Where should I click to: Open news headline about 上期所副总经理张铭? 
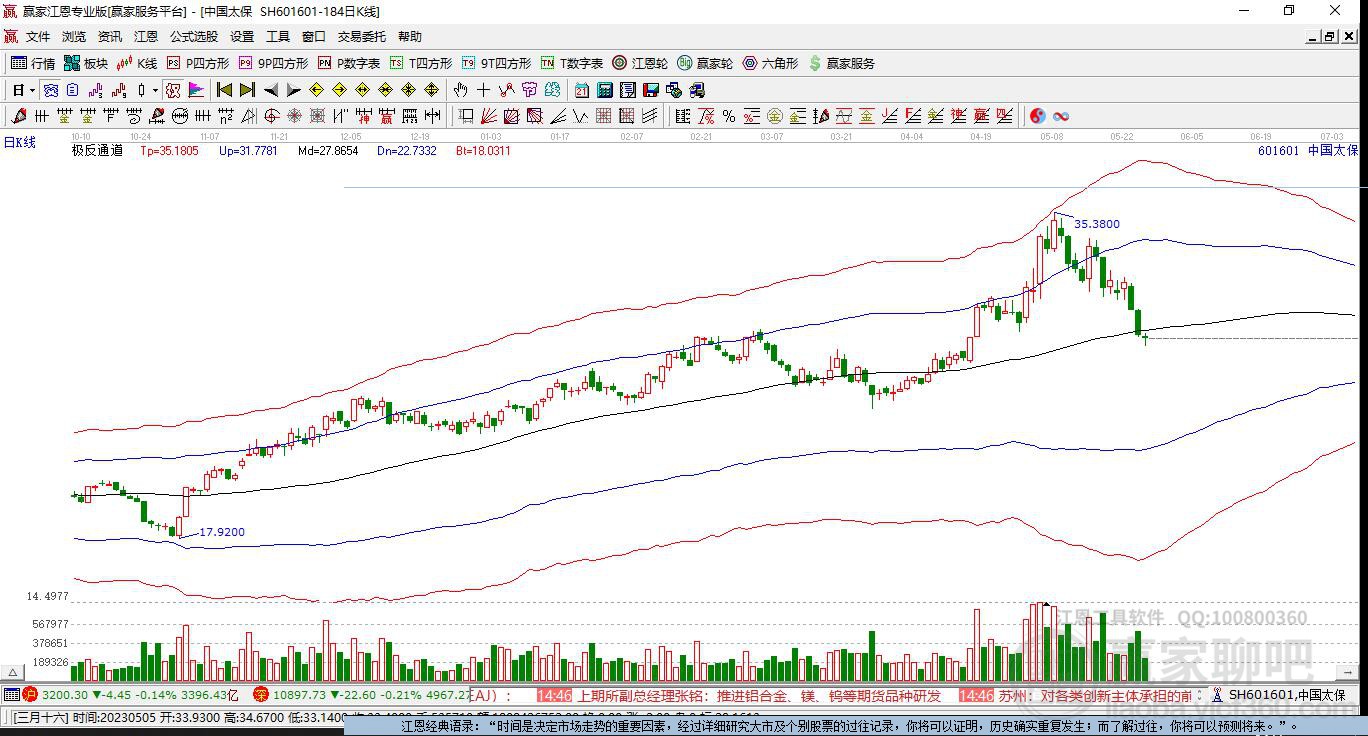tap(758, 695)
